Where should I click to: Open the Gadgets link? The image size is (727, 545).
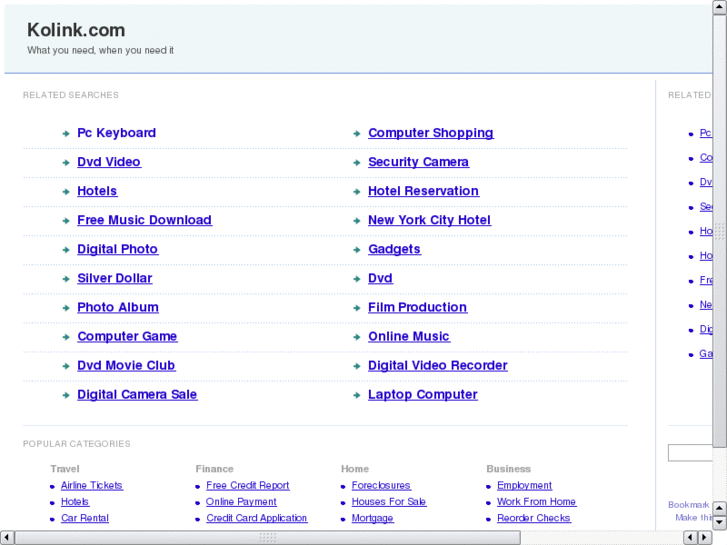tap(394, 249)
